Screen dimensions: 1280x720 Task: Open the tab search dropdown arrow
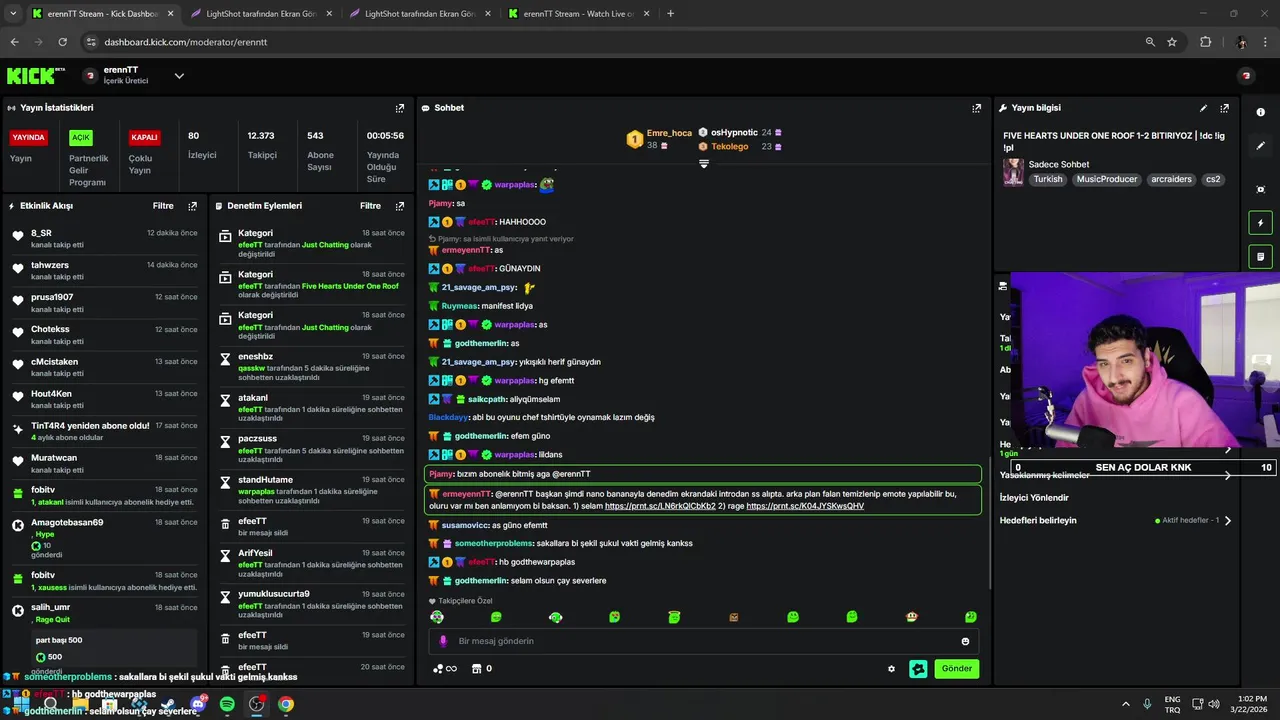13,14
